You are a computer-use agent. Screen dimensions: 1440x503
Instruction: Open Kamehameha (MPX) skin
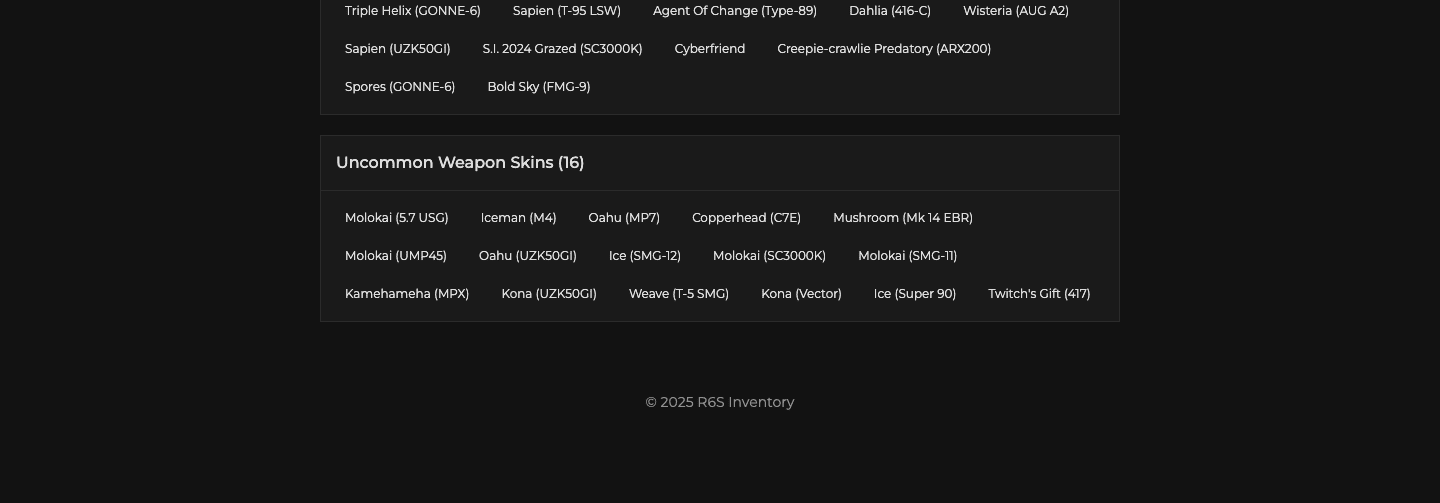point(406,294)
